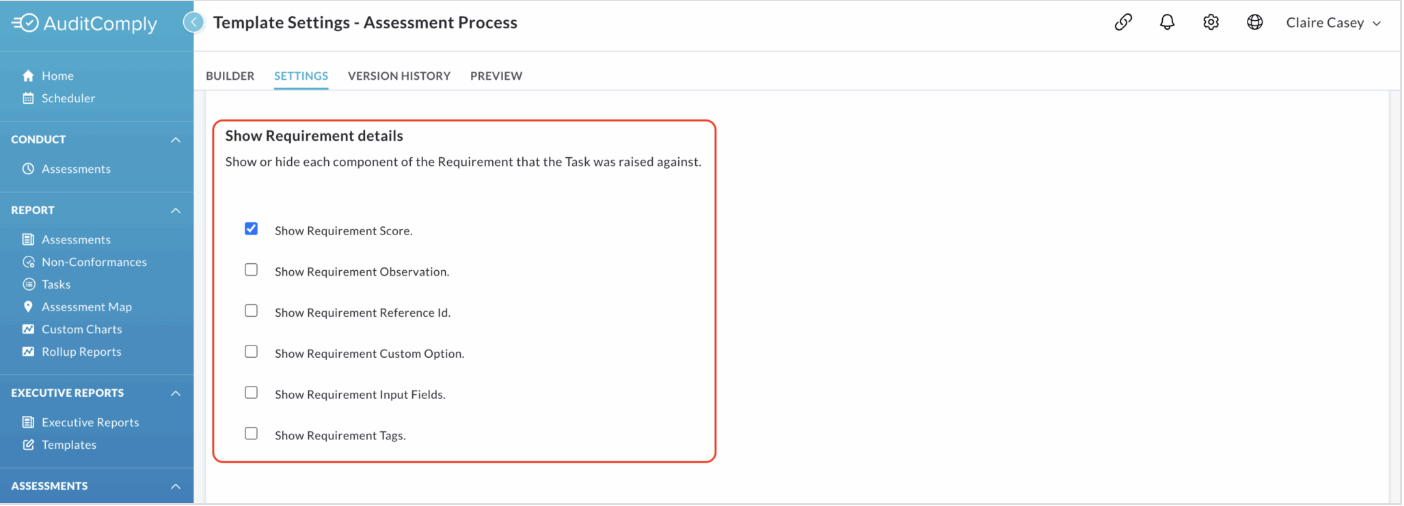1404x506 pixels.
Task: Open the Non-Conformances link
Action: coord(84,262)
